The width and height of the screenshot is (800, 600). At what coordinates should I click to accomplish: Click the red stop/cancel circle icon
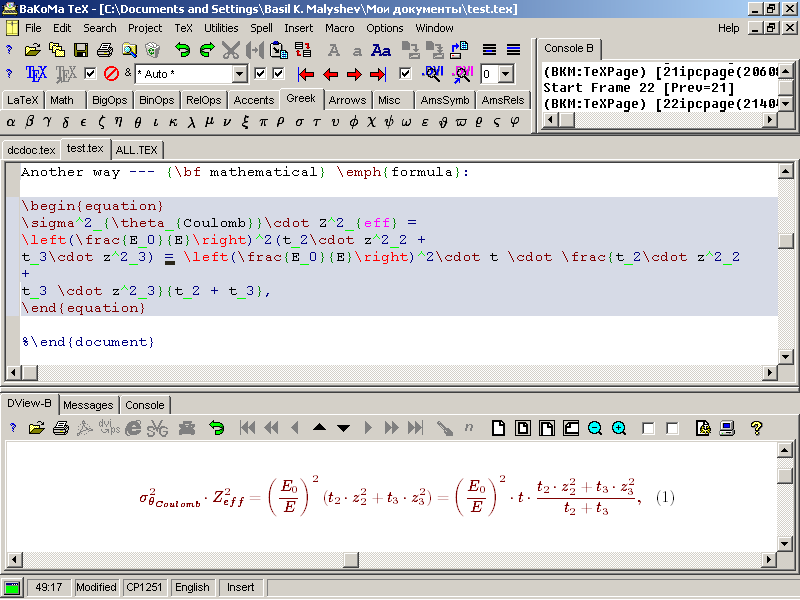[111, 74]
